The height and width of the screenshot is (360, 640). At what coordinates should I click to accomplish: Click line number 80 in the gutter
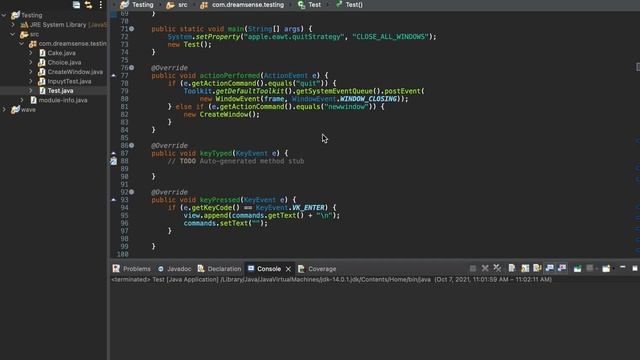(x=124, y=99)
